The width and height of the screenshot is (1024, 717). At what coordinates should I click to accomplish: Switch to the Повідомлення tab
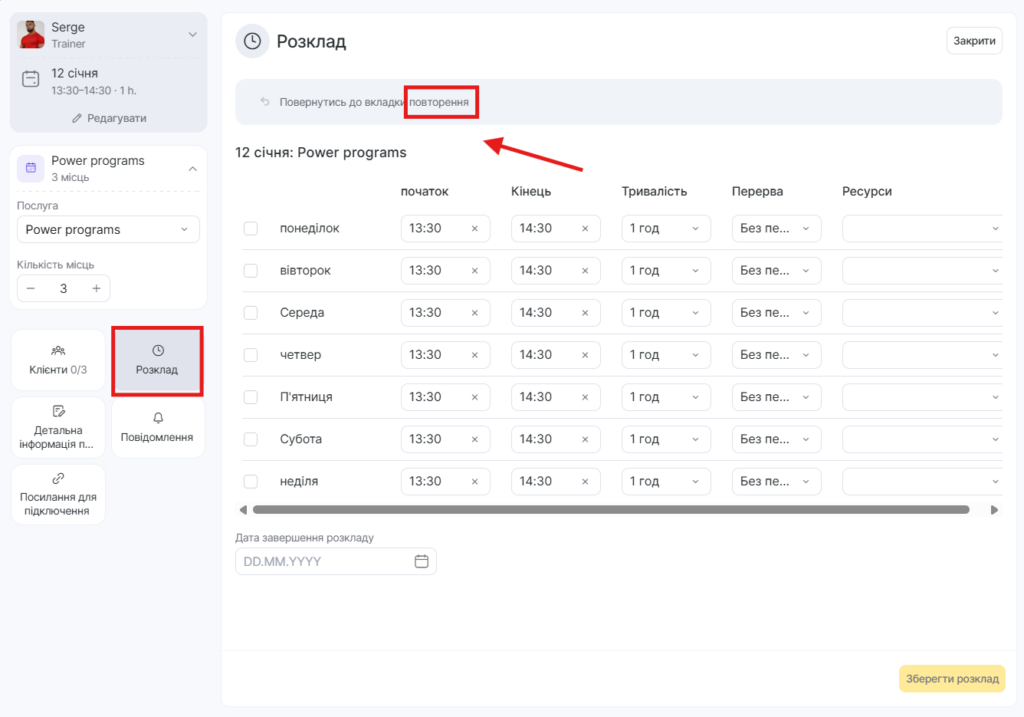click(157, 427)
